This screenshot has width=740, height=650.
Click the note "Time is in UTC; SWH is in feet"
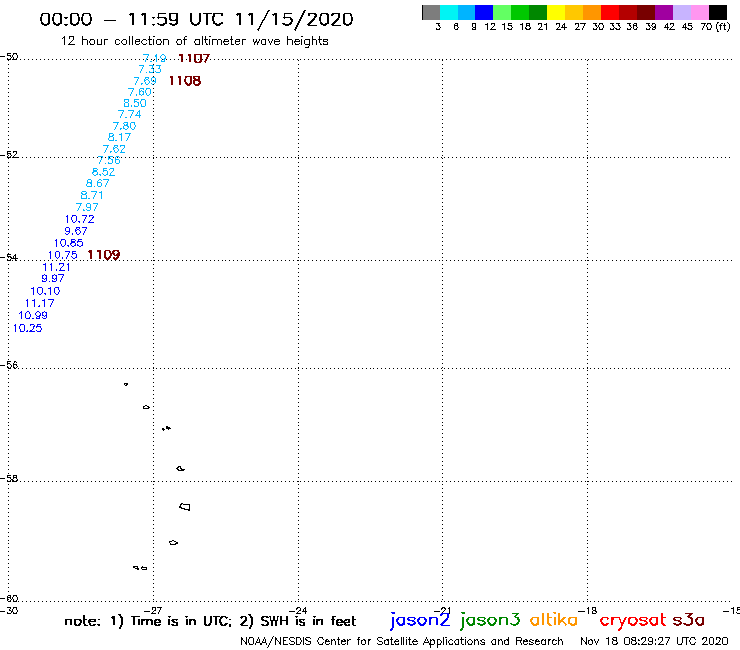point(210,621)
